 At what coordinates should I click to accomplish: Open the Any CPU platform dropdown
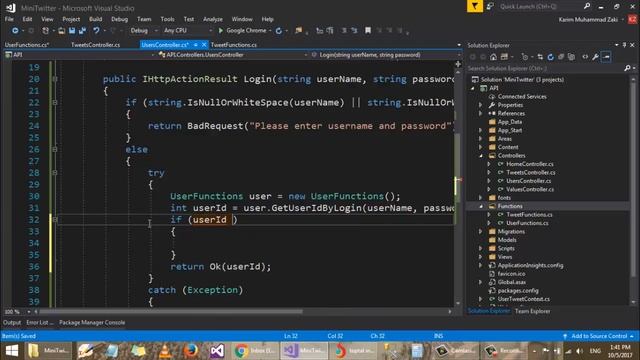[188, 31]
